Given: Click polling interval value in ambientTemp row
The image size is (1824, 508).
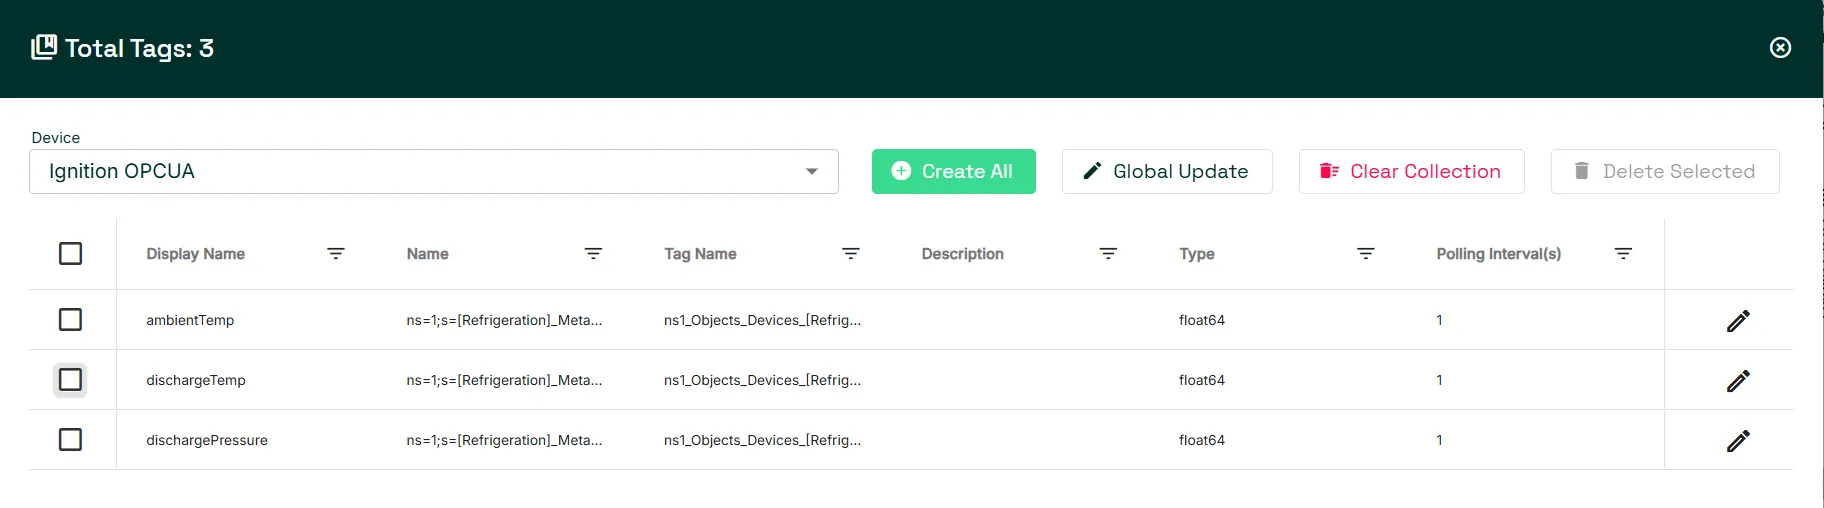Looking at the screenshot, I should click(1439, 320).
